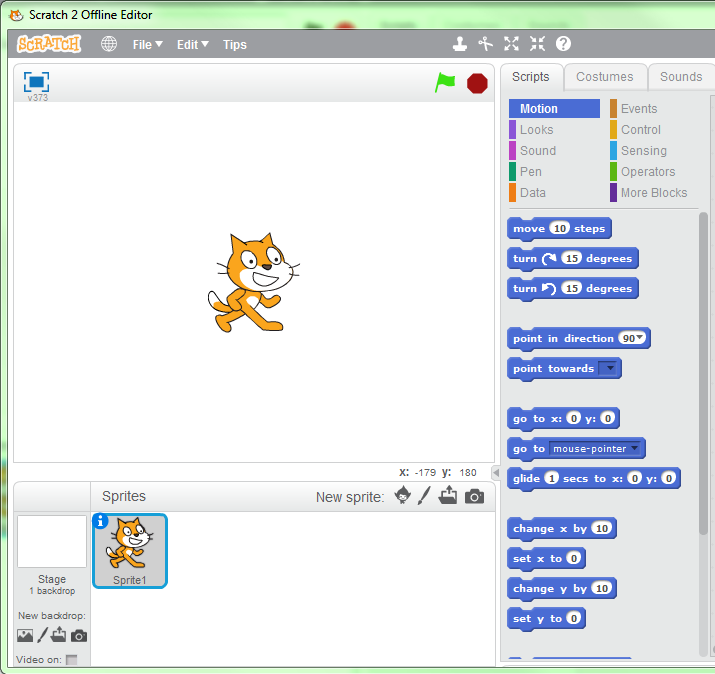This screenshot has height=674, width=715.
Task: Select the Duplicate stamp tool
Action: pyautogui.click(x=460, y=44)
